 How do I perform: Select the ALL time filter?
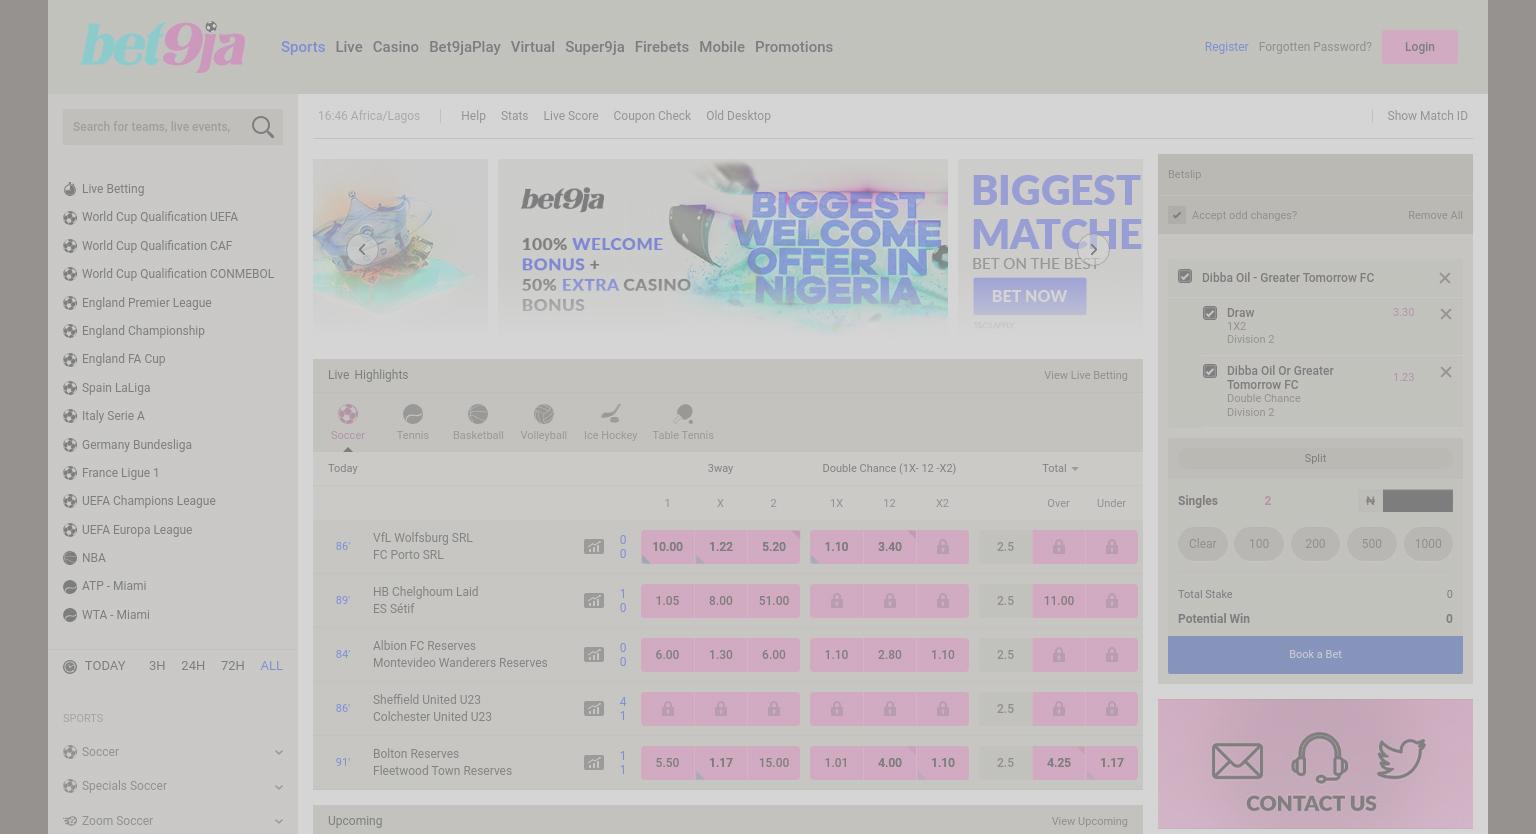point(271,666)
